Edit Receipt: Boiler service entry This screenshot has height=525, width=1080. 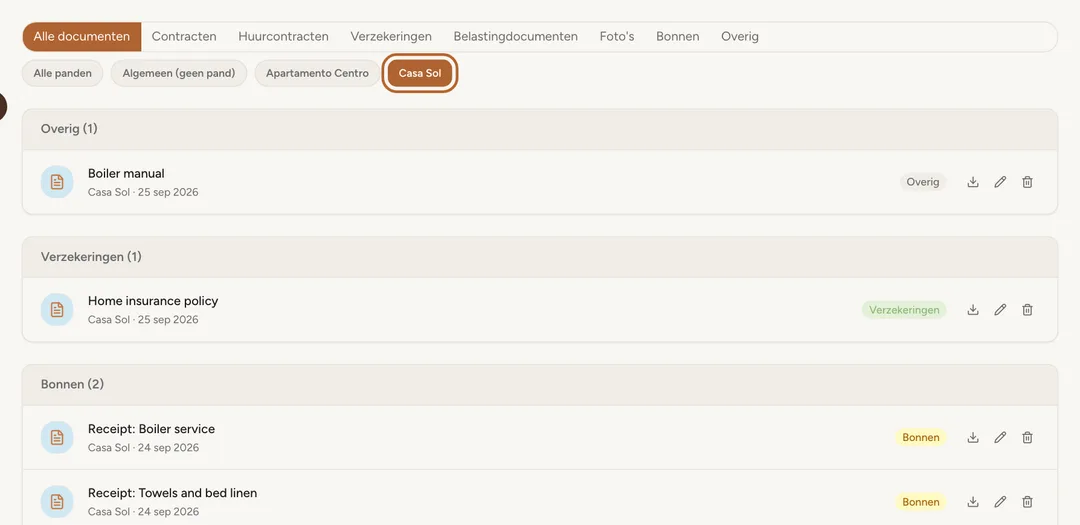coord(1000,438)
